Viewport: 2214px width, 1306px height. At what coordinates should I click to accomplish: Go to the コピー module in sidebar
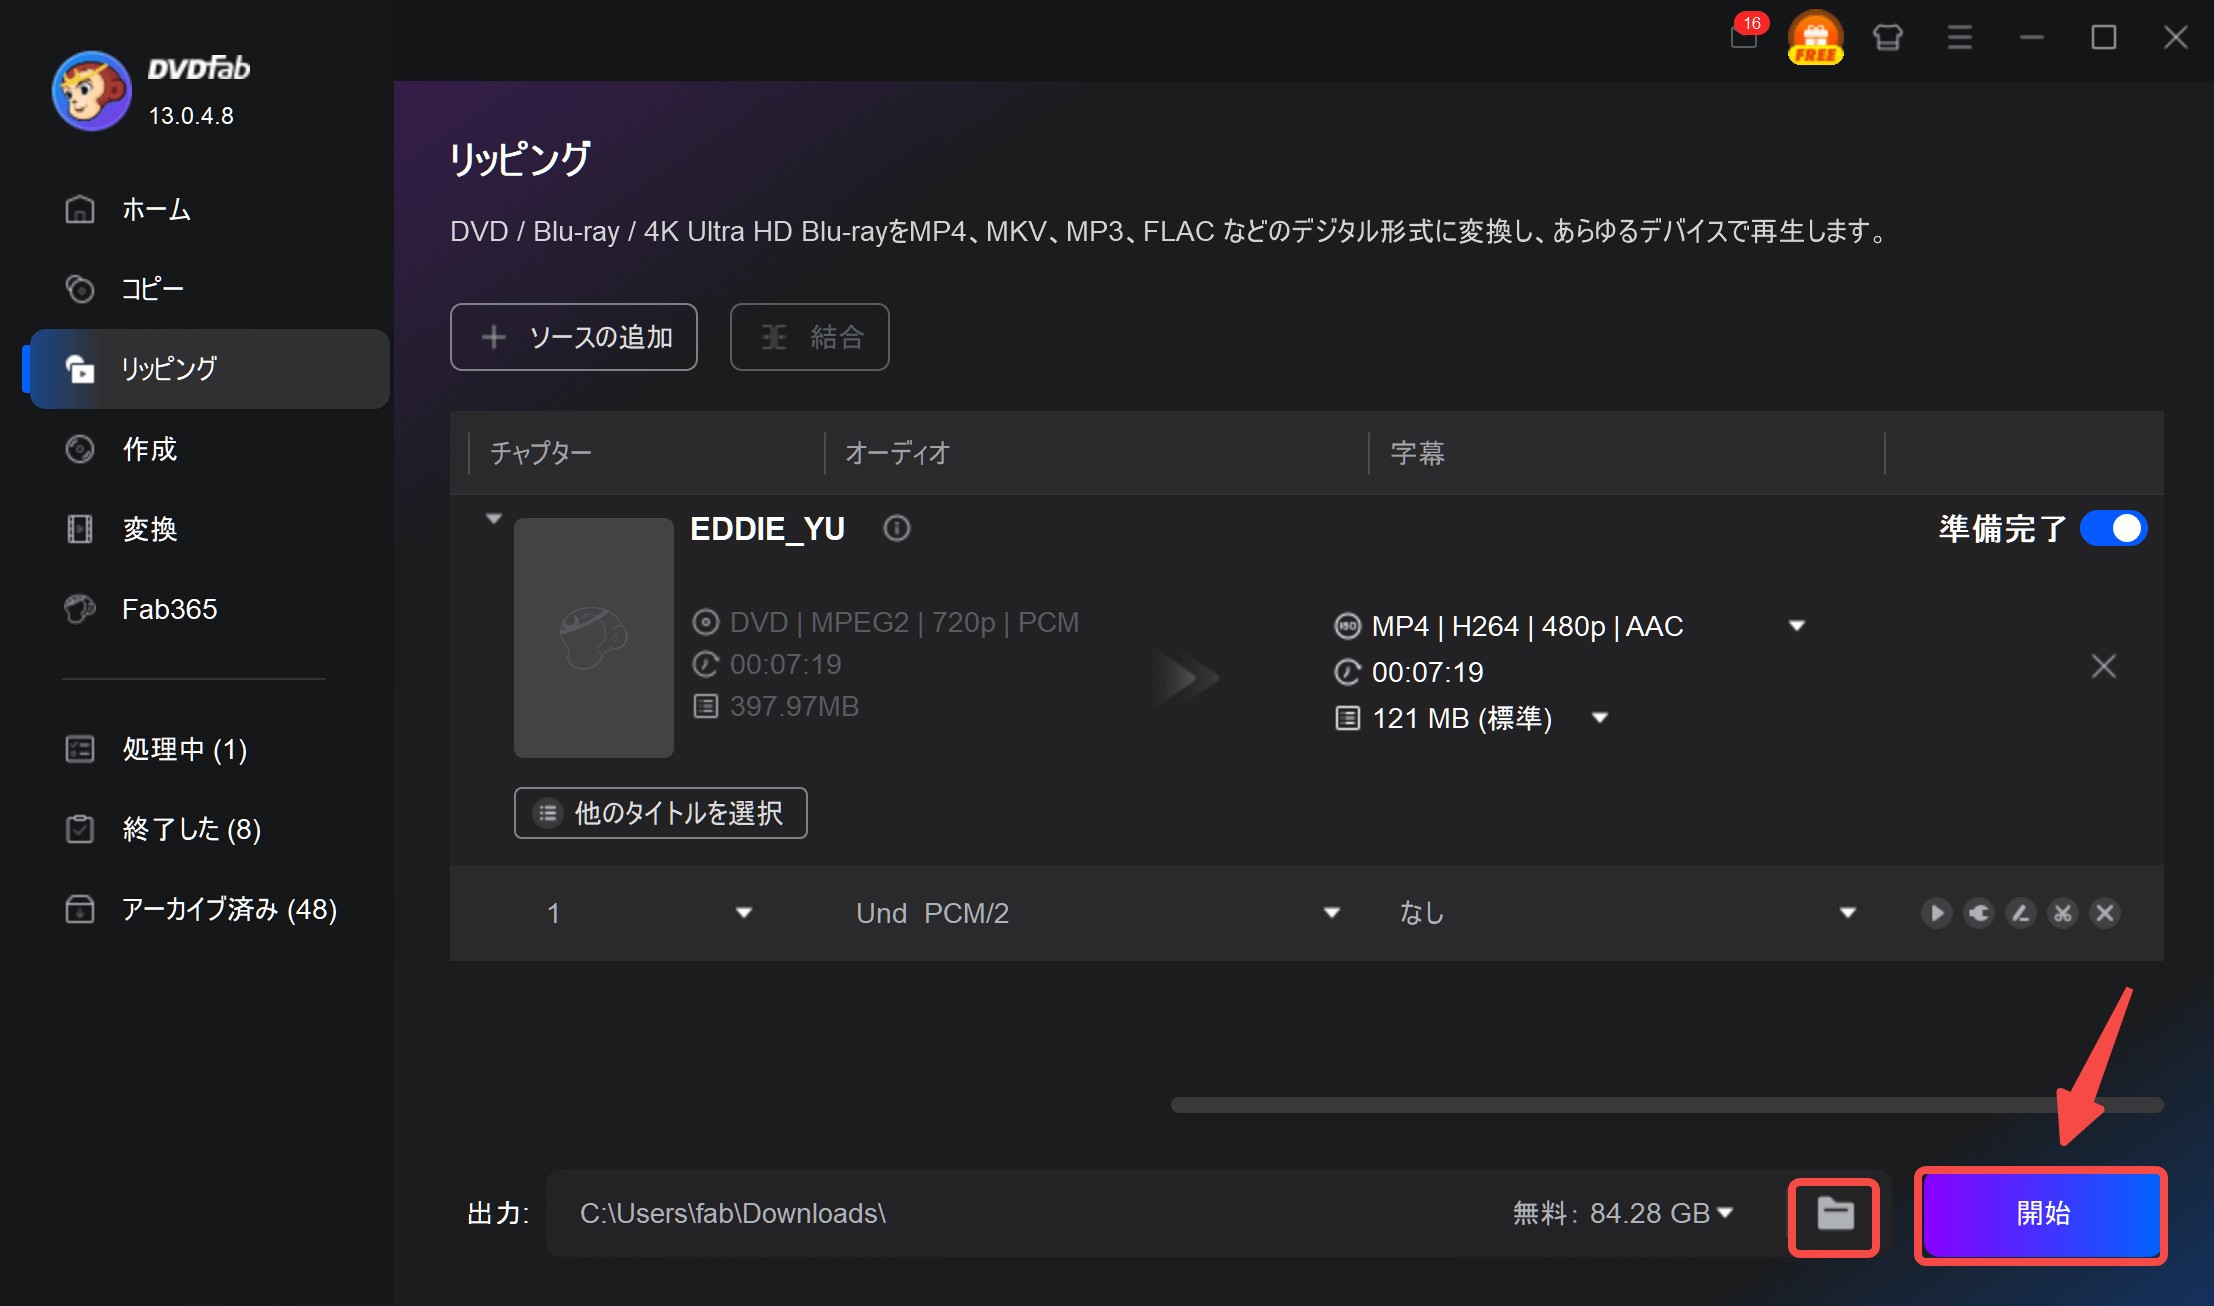[x=152, y=289]
